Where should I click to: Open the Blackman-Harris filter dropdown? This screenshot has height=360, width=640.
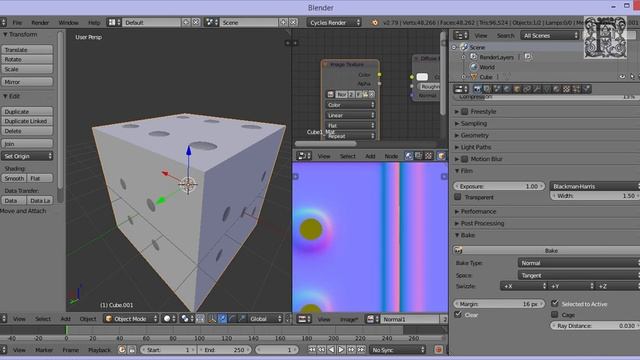(x=595, y=186)
